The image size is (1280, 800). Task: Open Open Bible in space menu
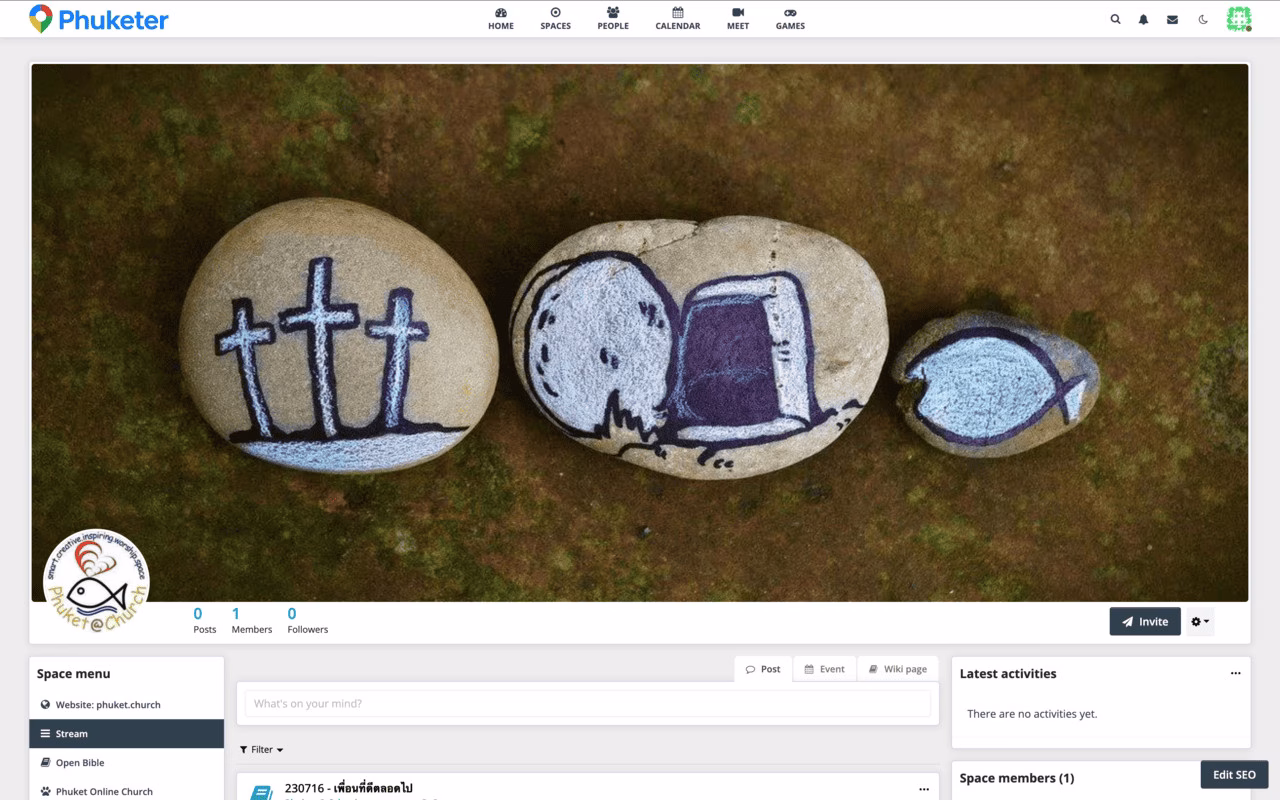coord(127,763)
